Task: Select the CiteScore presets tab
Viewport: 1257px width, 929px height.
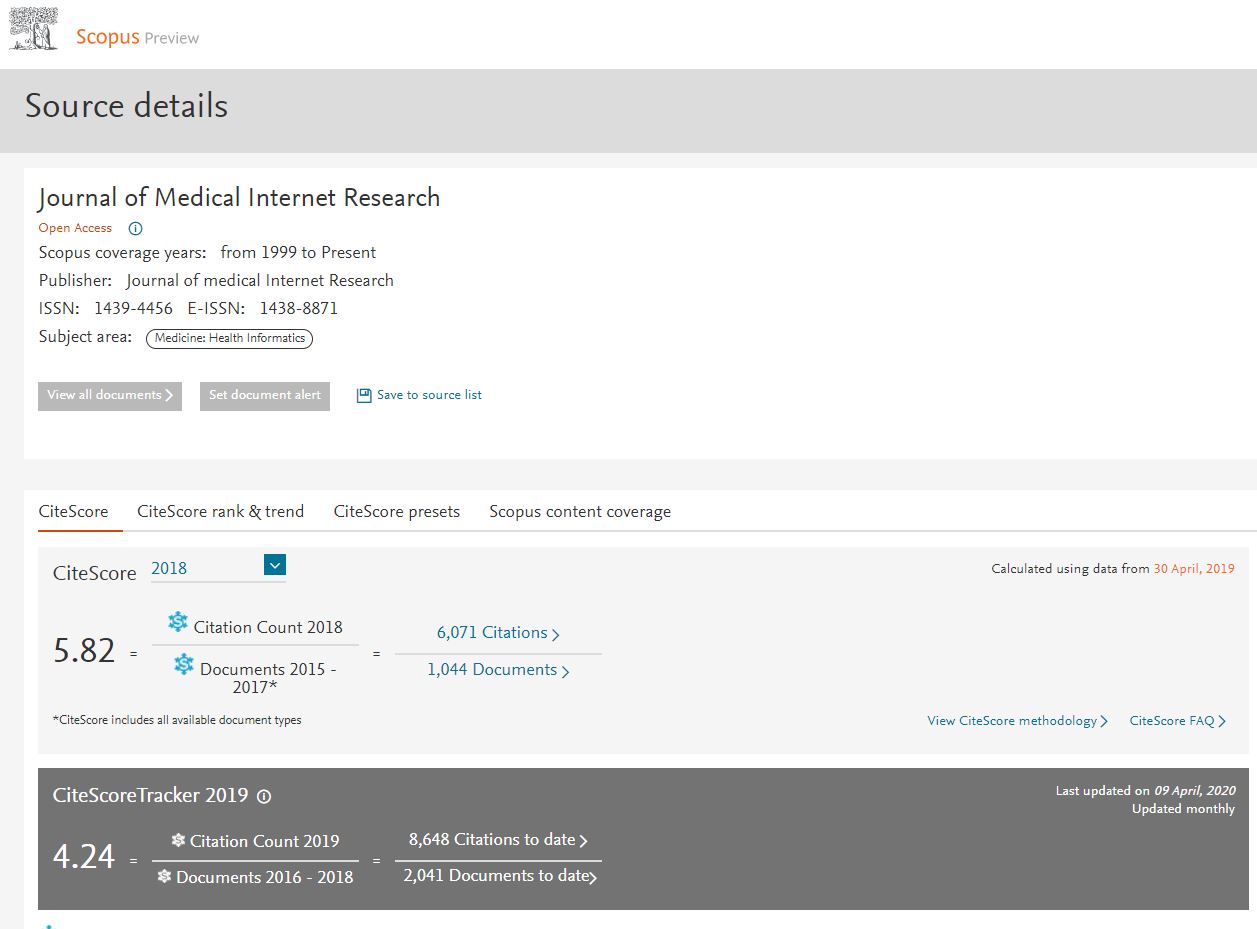Action: click(397, 512)
